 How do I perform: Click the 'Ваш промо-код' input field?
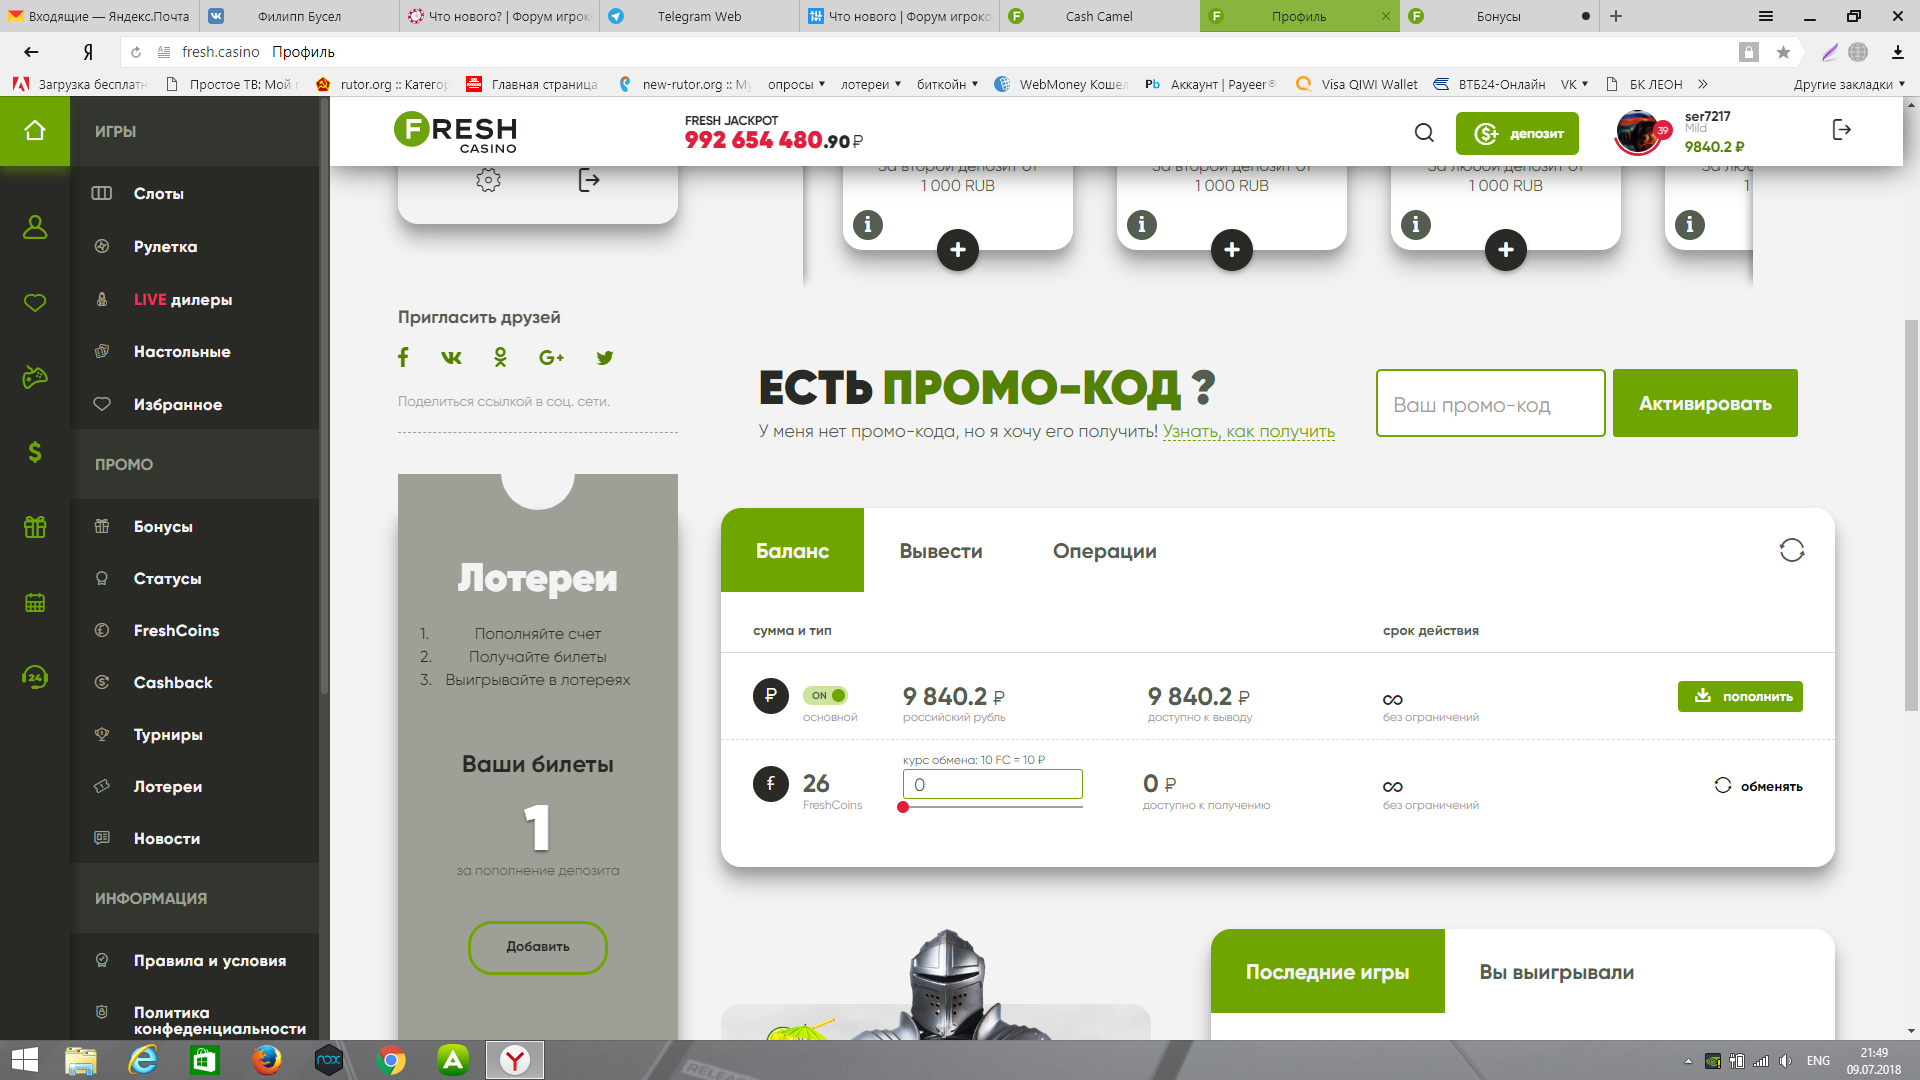coord(1490,403)
